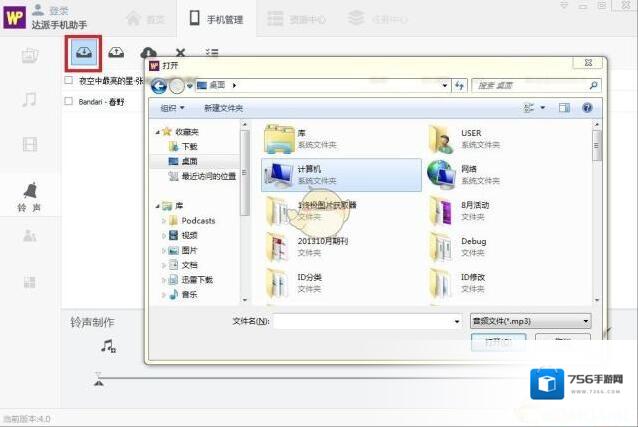Image resolution: width=638 pixels, height=427 pixels.
Task: Click the cloud upload icon in toolbar
Action: click(x=116, y=53)
